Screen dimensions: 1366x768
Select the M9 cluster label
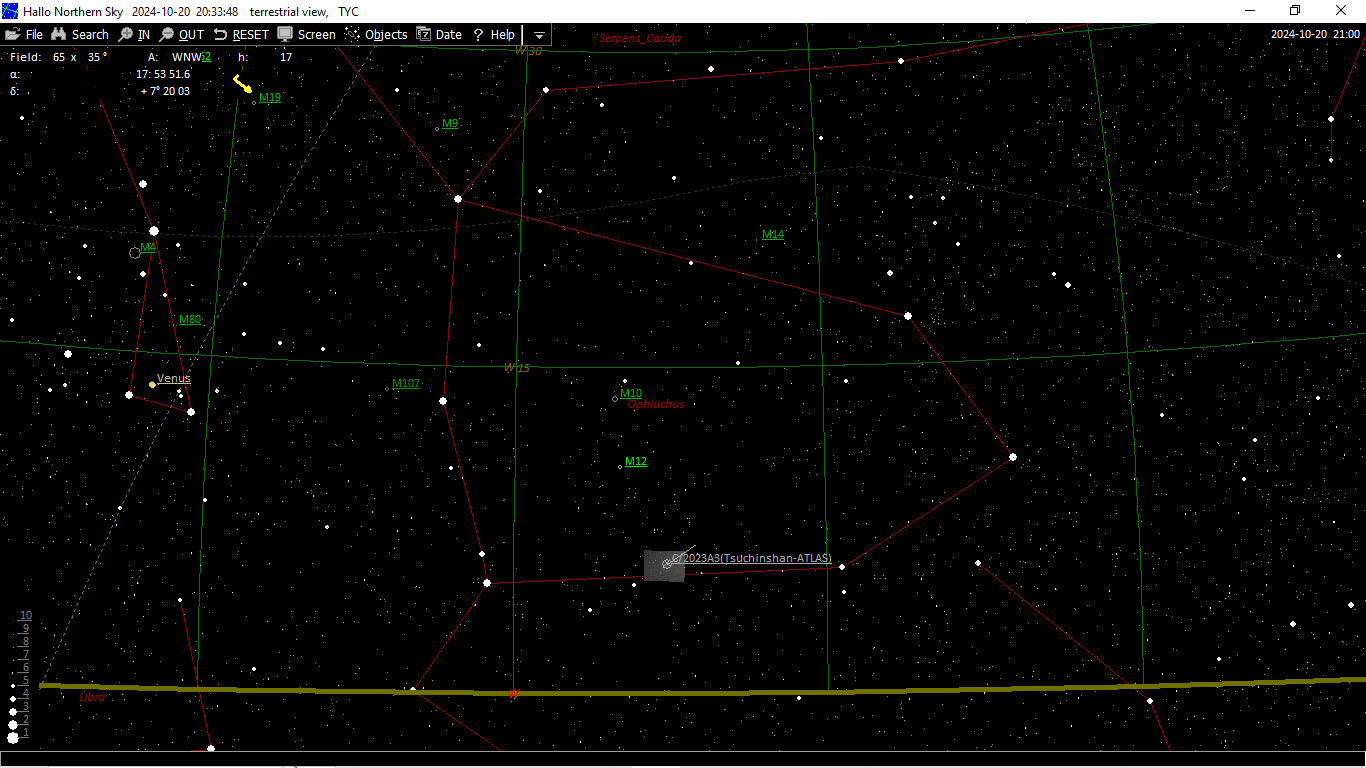click(x=450, y=124)
